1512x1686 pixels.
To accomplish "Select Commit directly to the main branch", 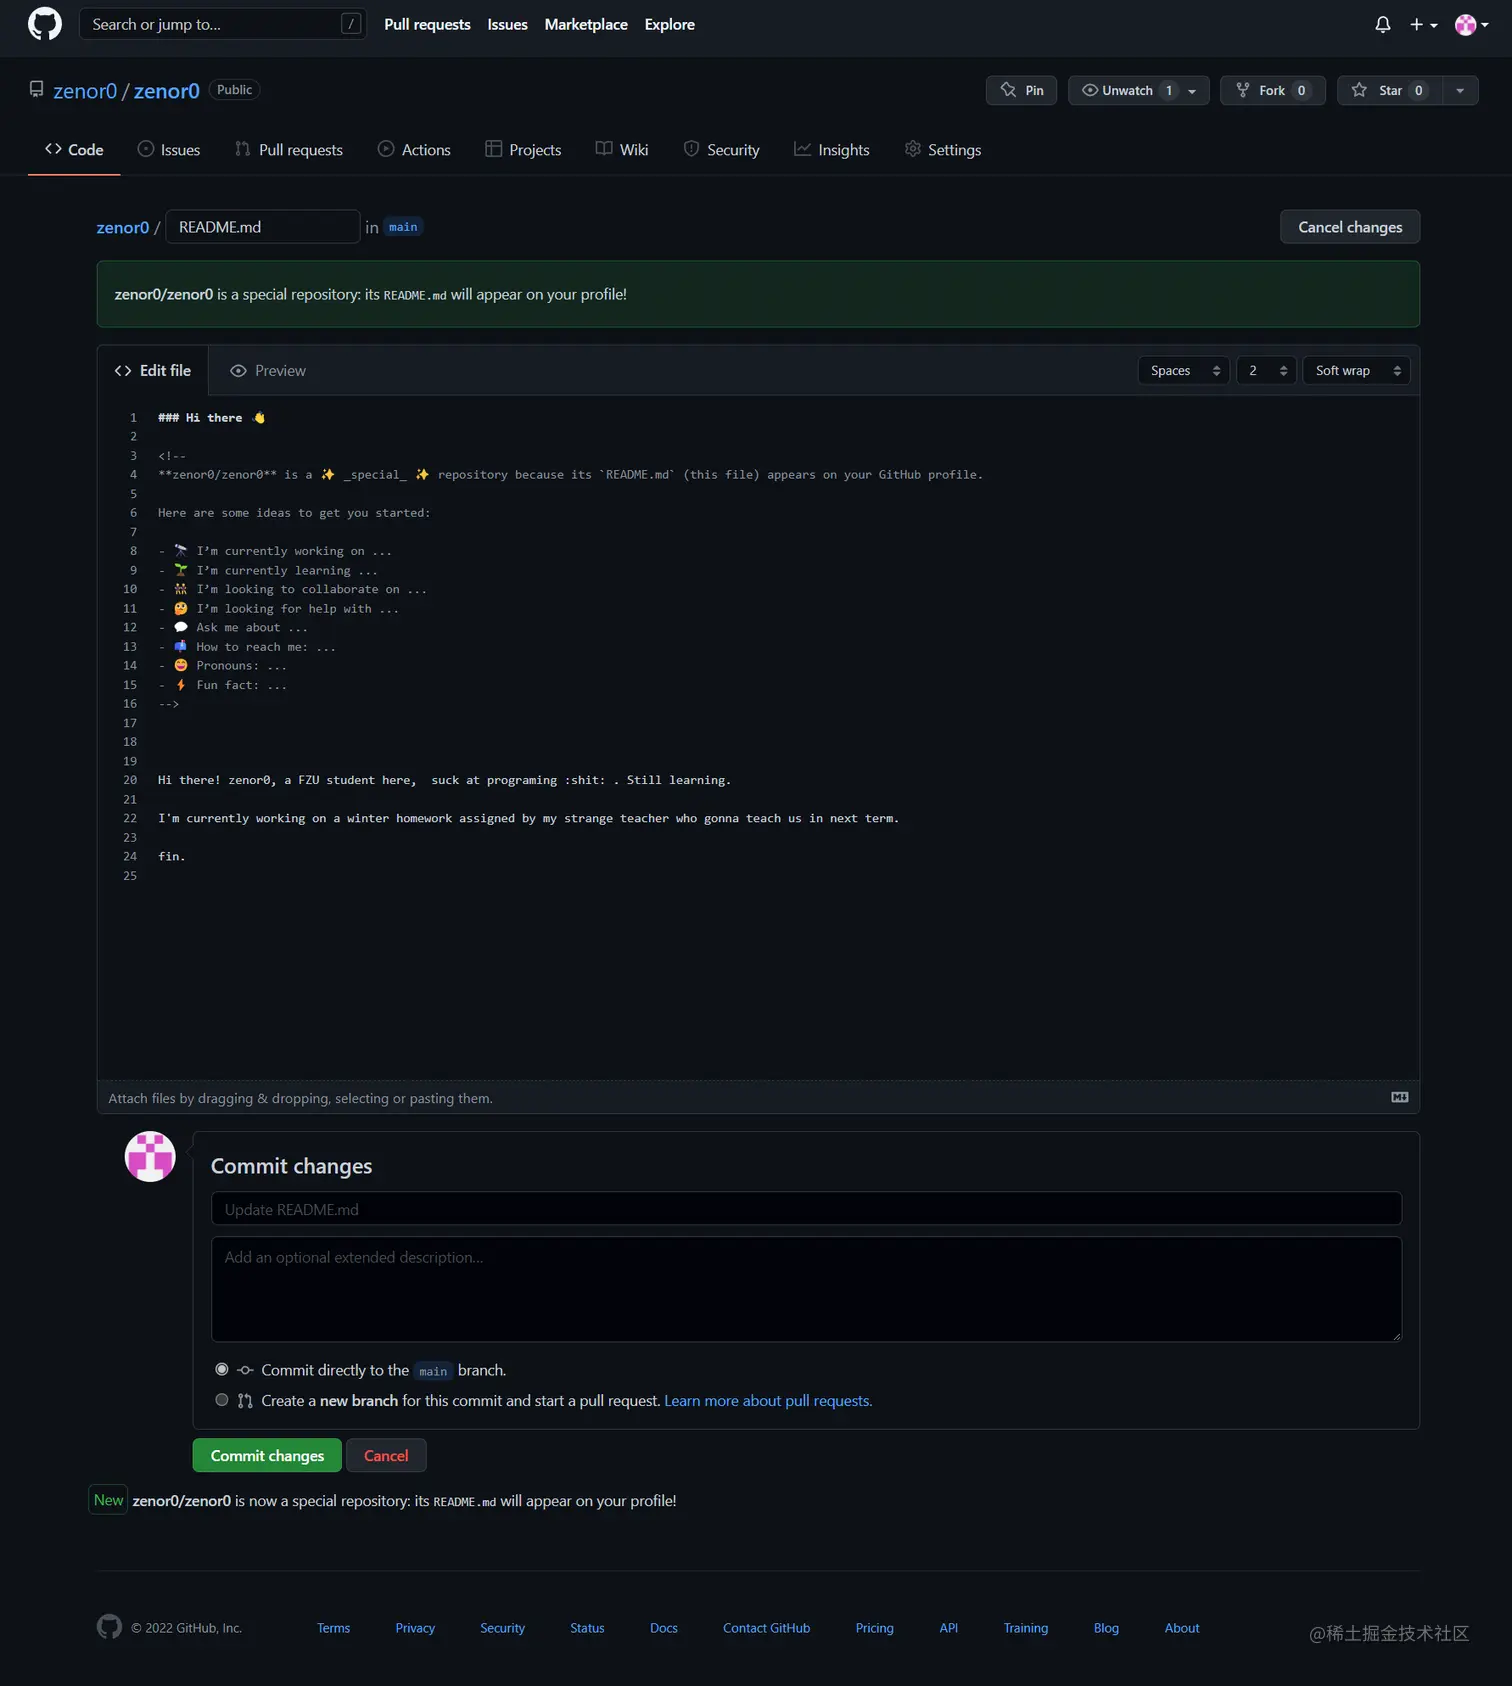I will coord(222,1370).
